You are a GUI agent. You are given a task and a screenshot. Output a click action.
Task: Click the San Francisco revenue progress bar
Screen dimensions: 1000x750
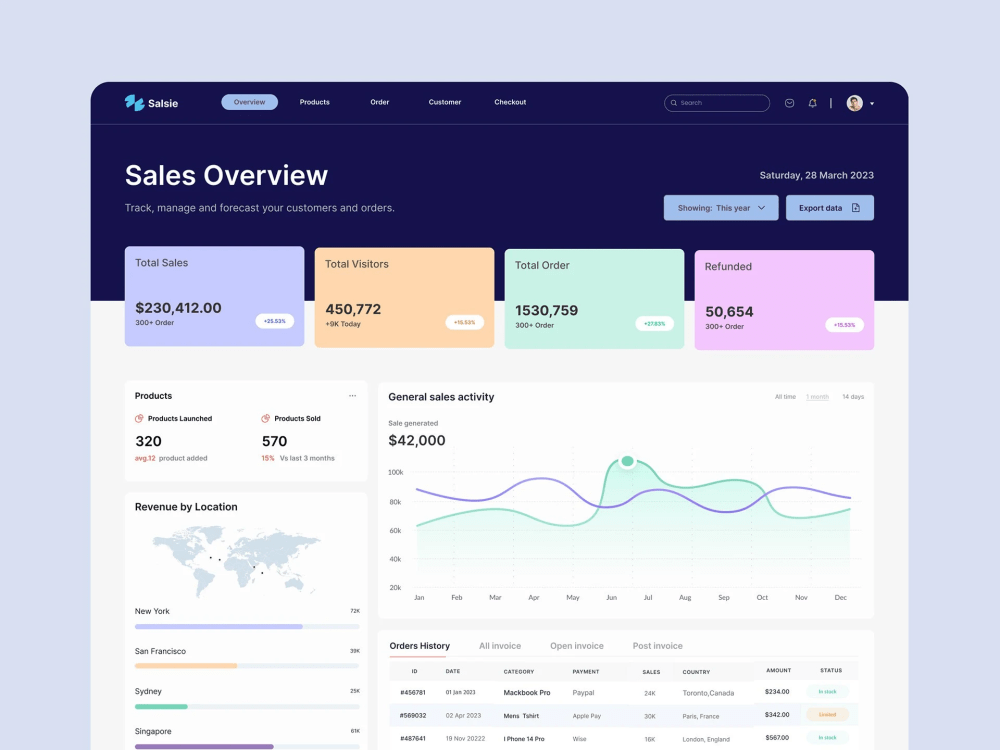[x=247, y=666]
